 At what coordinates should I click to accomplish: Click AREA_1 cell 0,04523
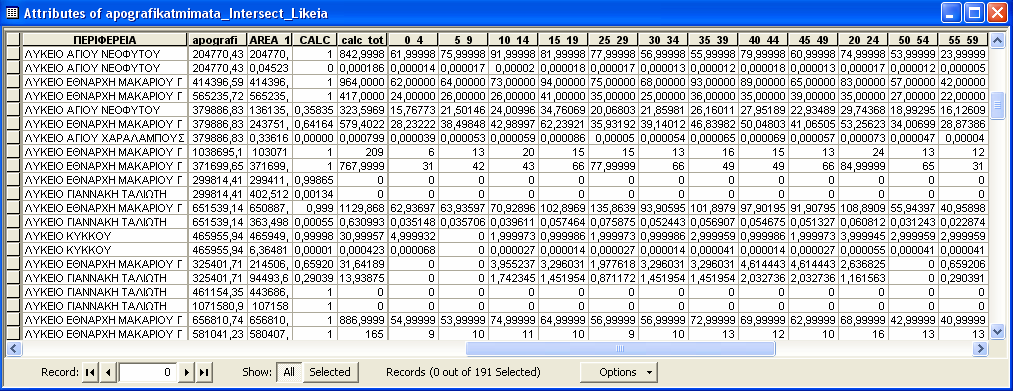tap(269, 68)
